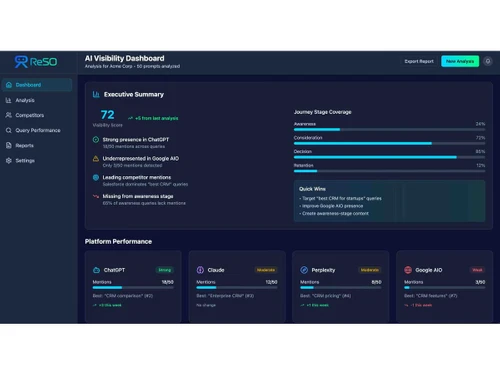The image size is (500, 375).
Task: Click the Strong badge on ChatGPT card
Action: [x=165, y=270]
